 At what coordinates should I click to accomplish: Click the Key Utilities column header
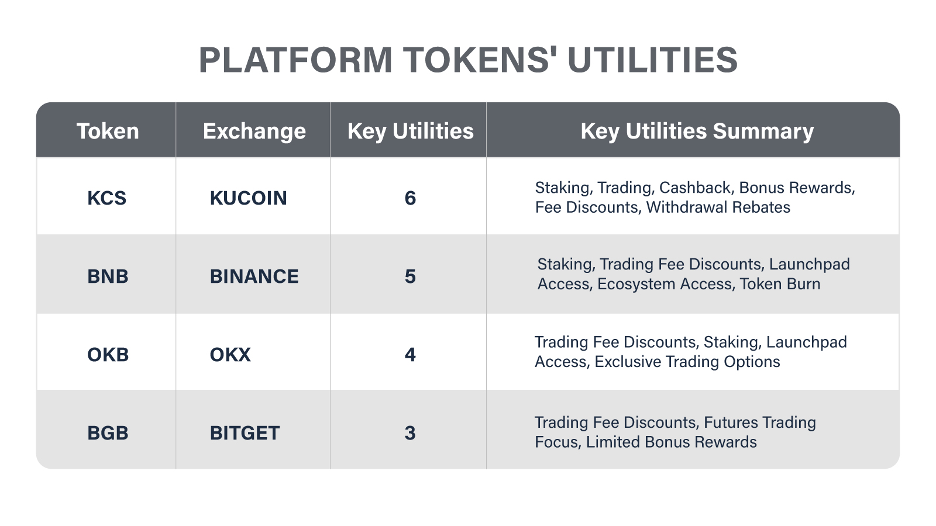[411, 131]
